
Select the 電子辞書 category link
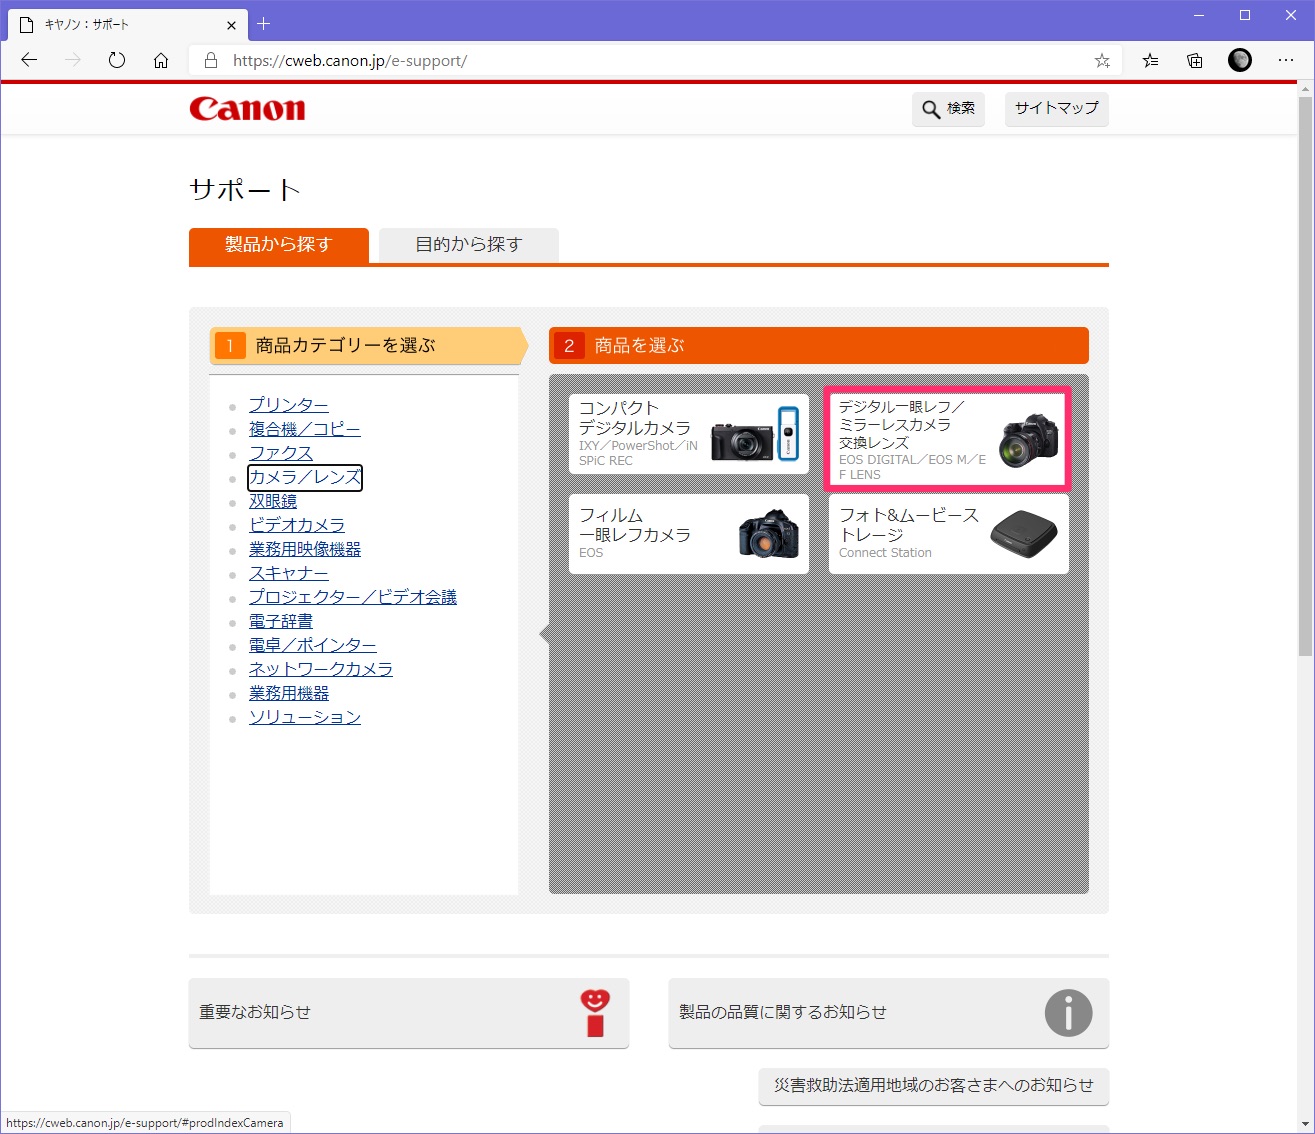[281, 621]
